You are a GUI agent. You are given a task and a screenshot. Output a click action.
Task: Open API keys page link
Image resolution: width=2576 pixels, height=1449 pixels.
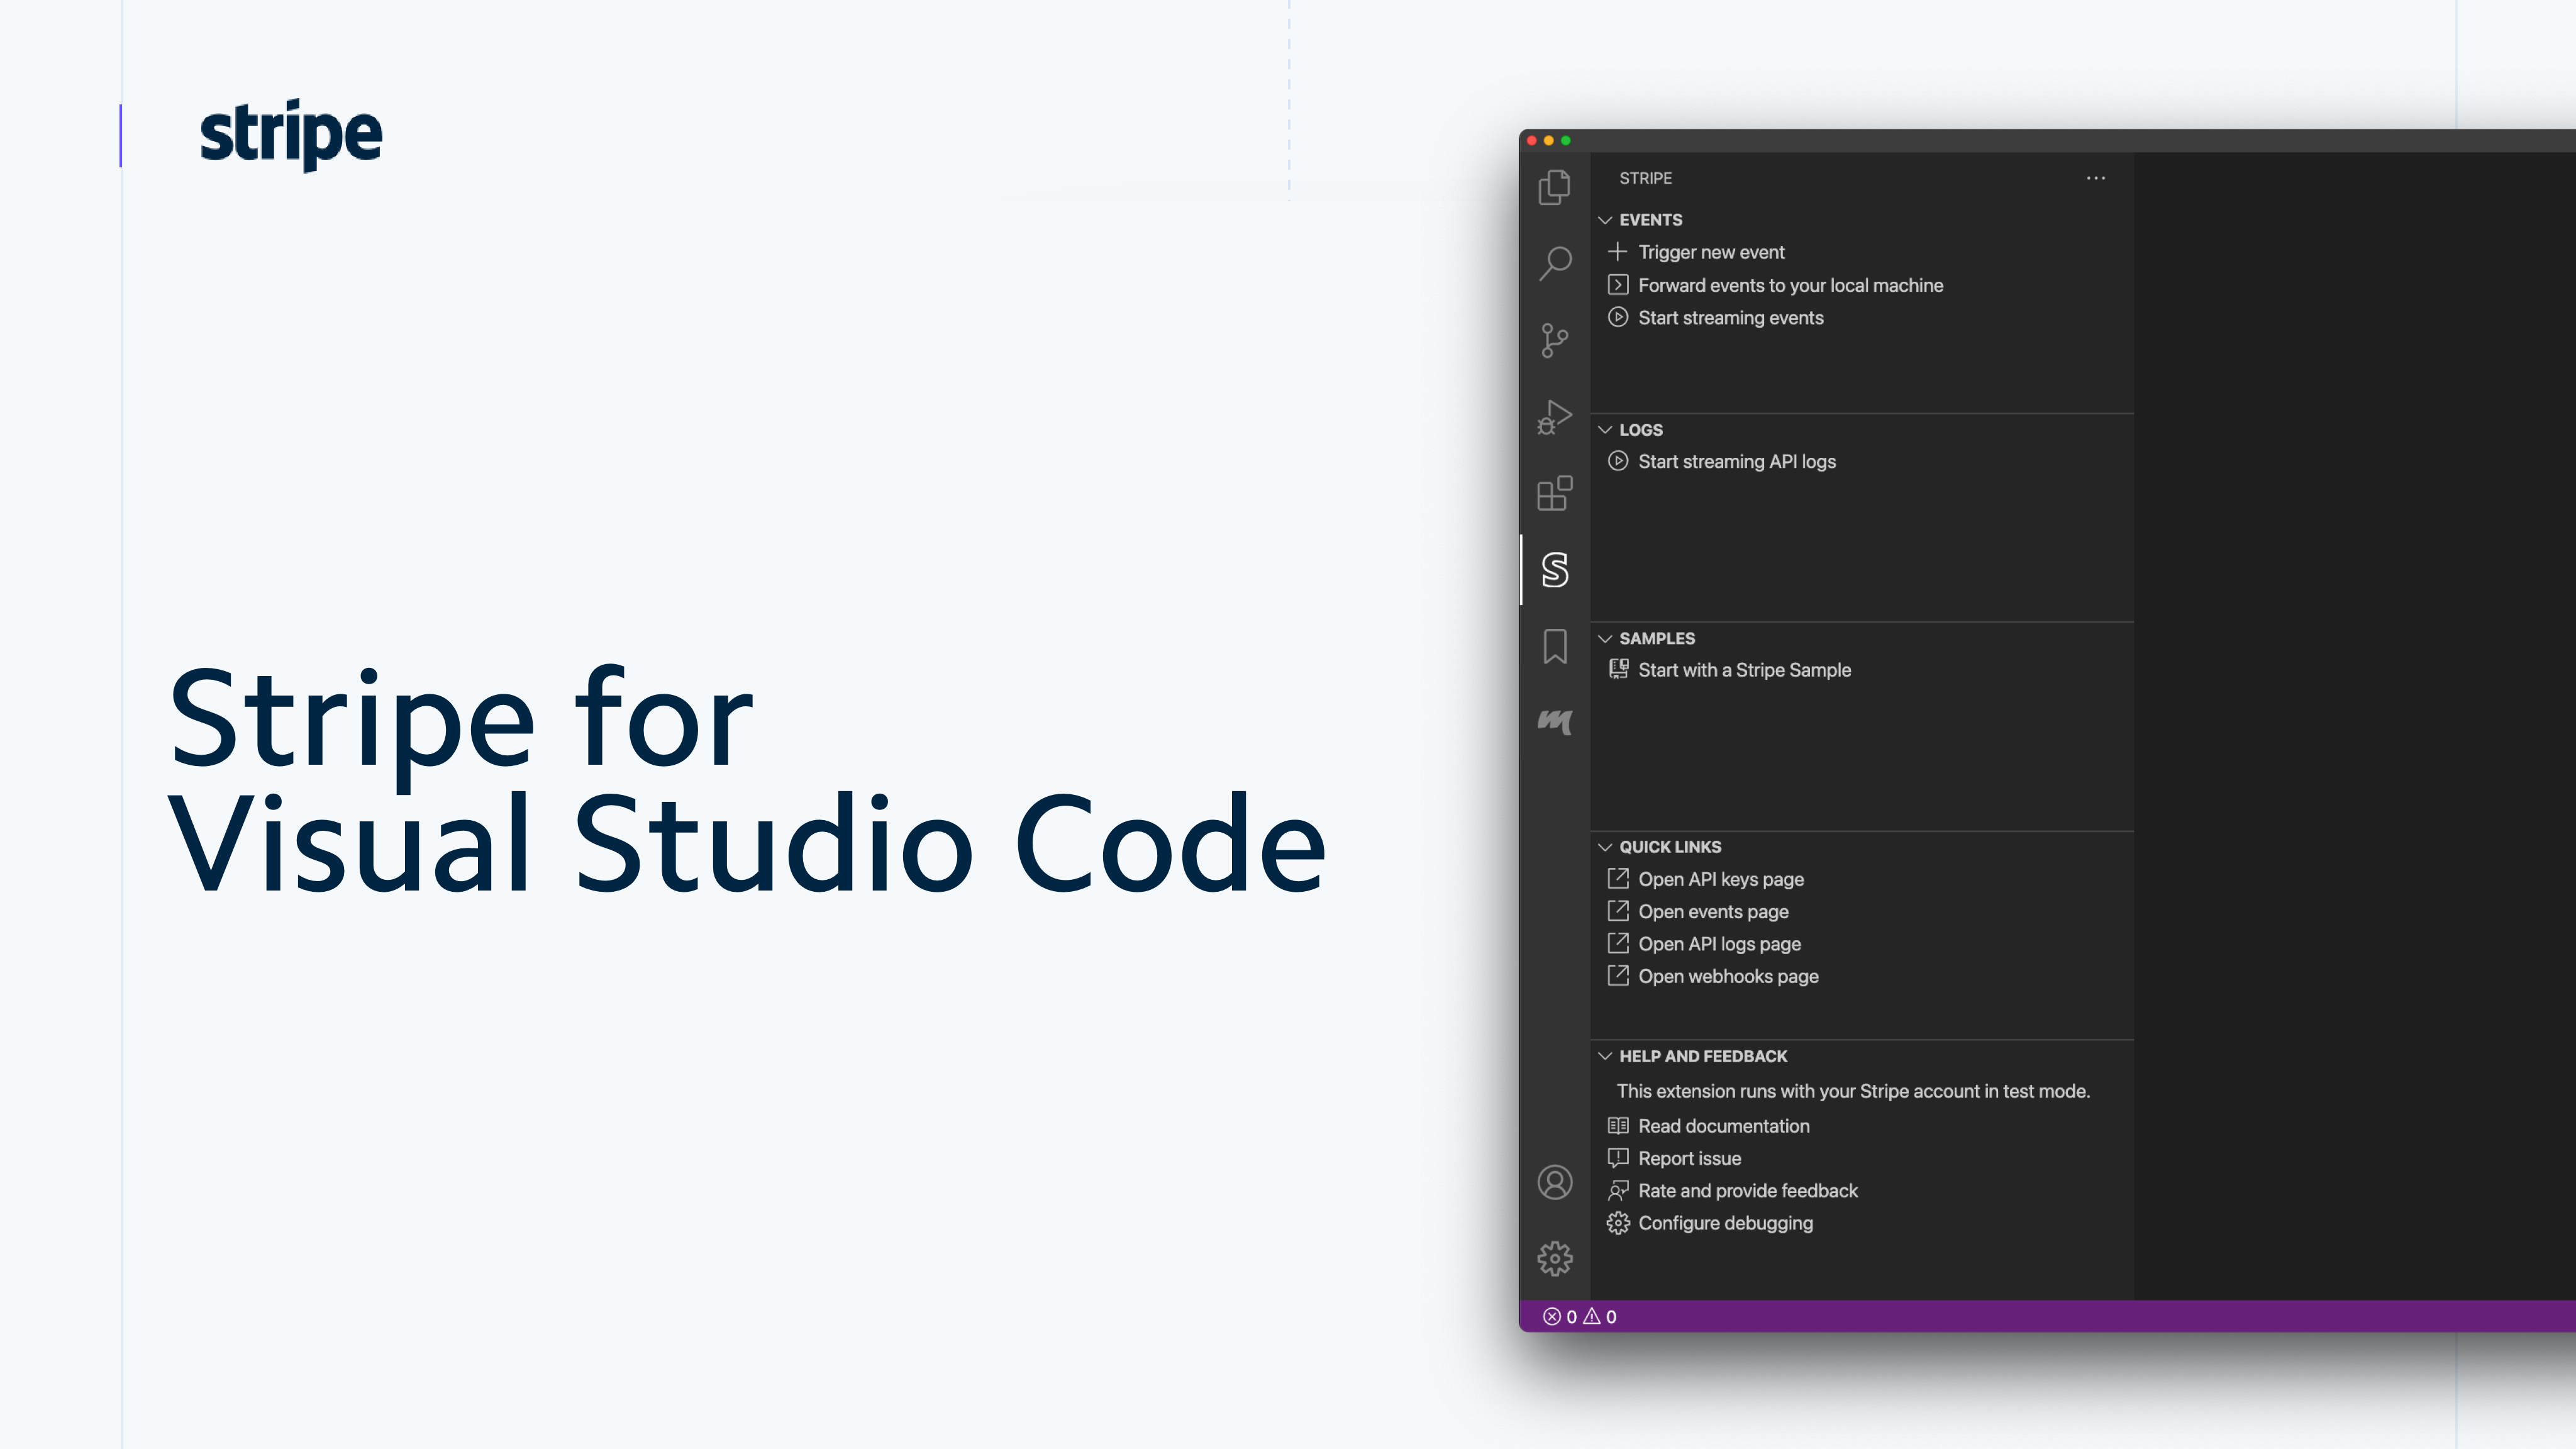pyautogui.click(x=1720, y=879)
